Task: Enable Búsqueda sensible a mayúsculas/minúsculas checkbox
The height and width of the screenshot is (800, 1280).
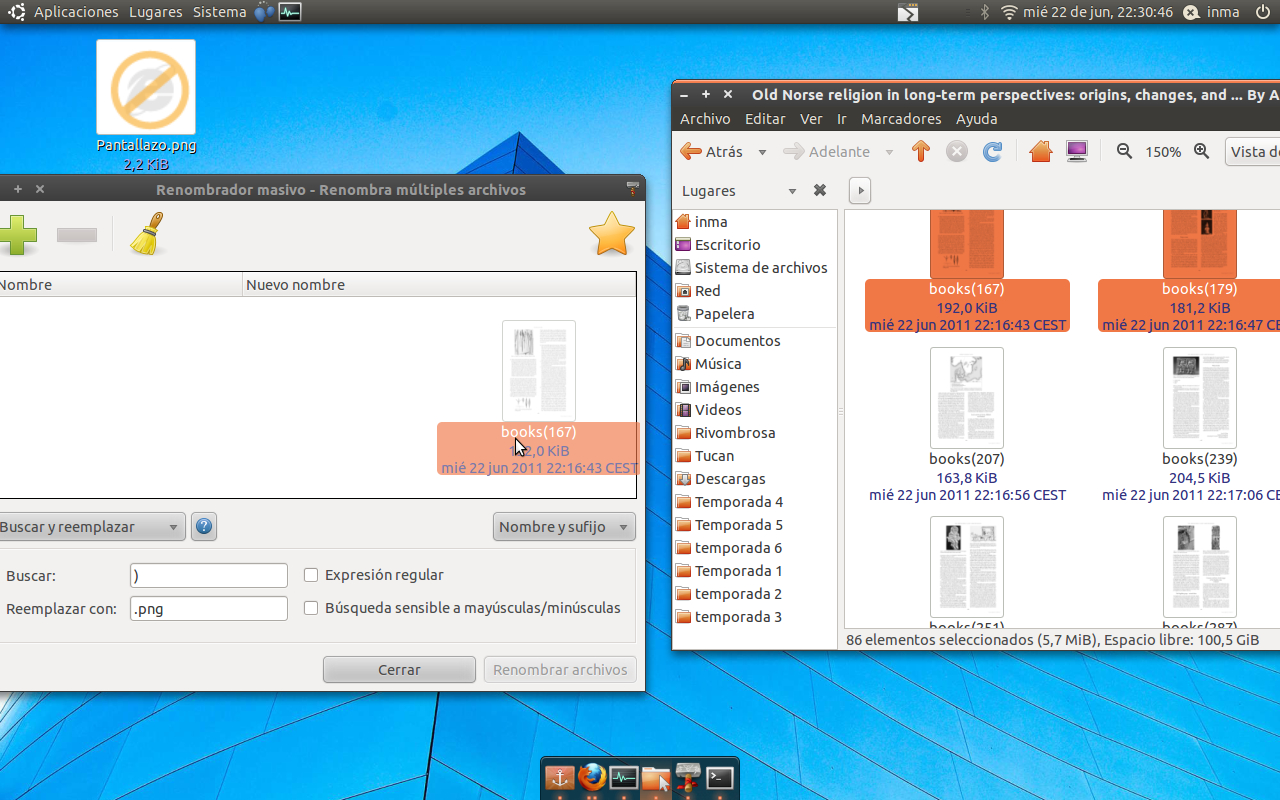Action: click(311, 608)
